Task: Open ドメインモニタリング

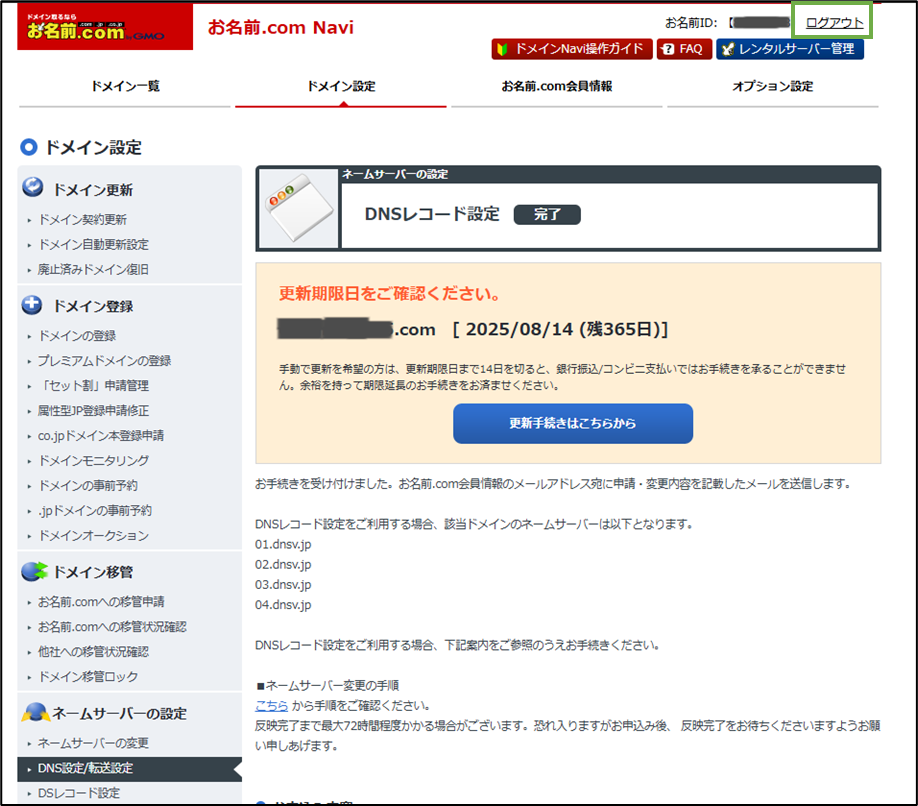Action: (94, 461)
